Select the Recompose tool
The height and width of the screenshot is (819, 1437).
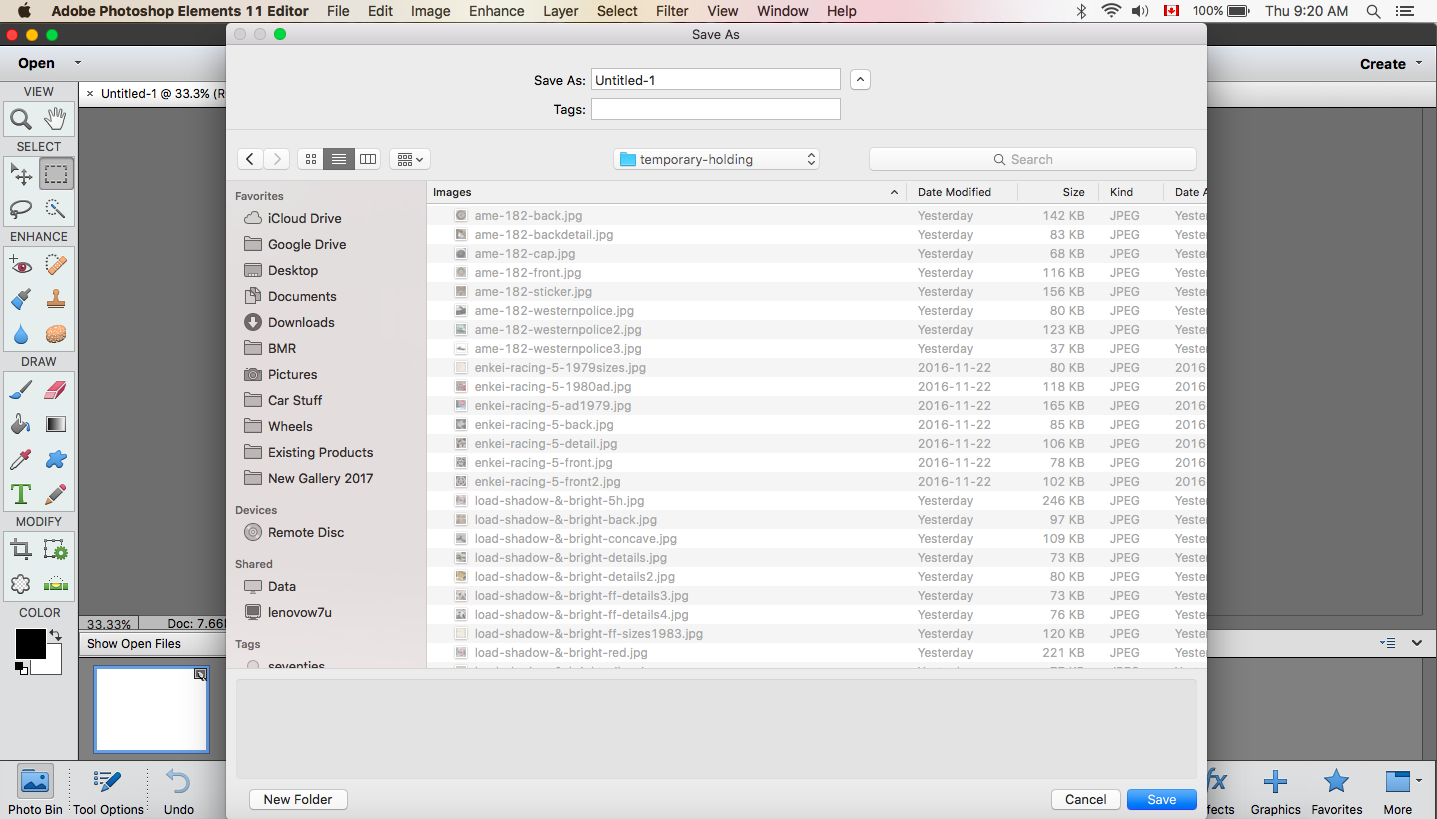56,550
